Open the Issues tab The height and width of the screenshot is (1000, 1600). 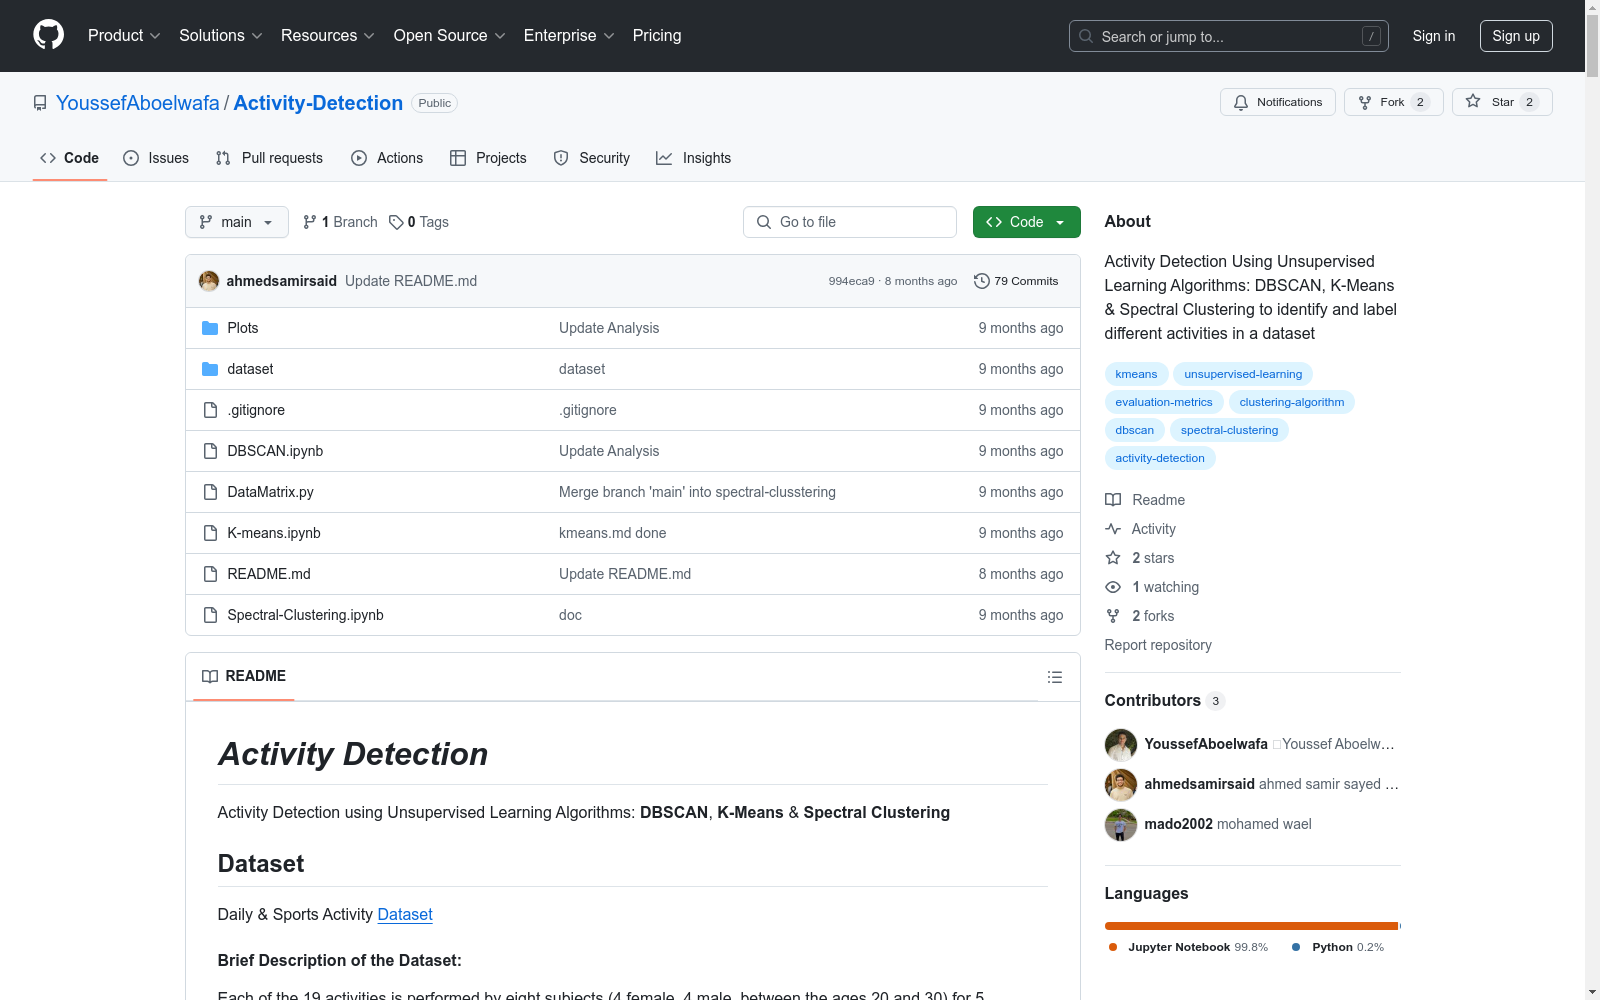[156, 158]
